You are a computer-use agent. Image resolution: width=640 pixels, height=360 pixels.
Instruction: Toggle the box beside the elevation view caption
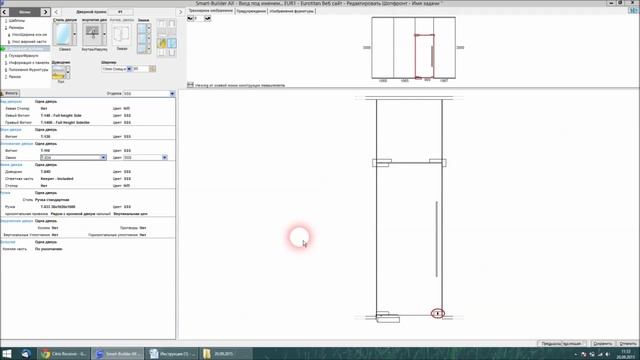[x=190, y=85]
